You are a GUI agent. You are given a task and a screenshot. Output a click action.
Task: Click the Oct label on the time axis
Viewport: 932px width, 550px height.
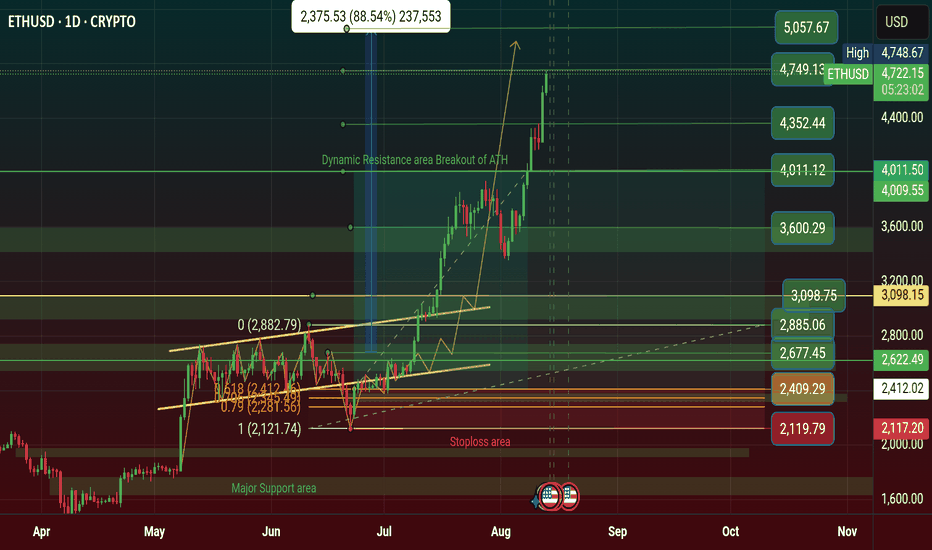[730, 532]
